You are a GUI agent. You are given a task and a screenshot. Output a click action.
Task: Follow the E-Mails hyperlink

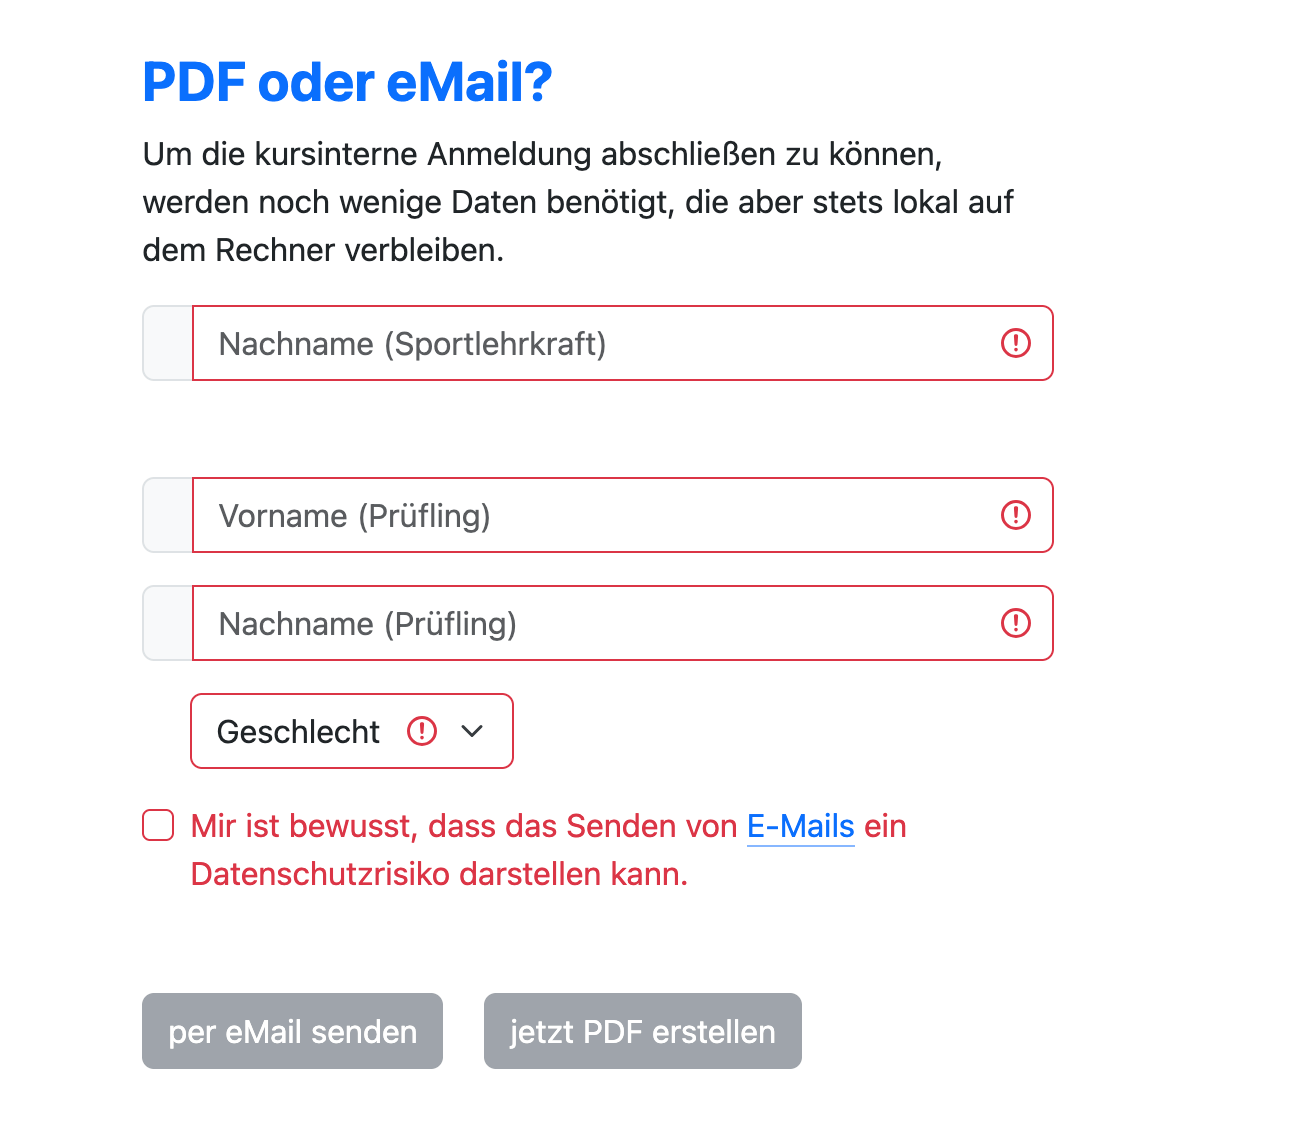pyautogui.click(x=800, y=827)
